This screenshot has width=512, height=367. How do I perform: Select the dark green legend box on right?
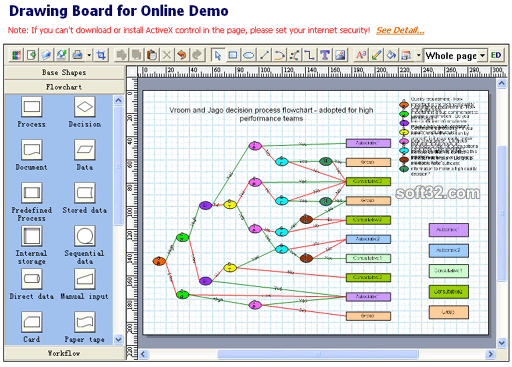point(448,292)
